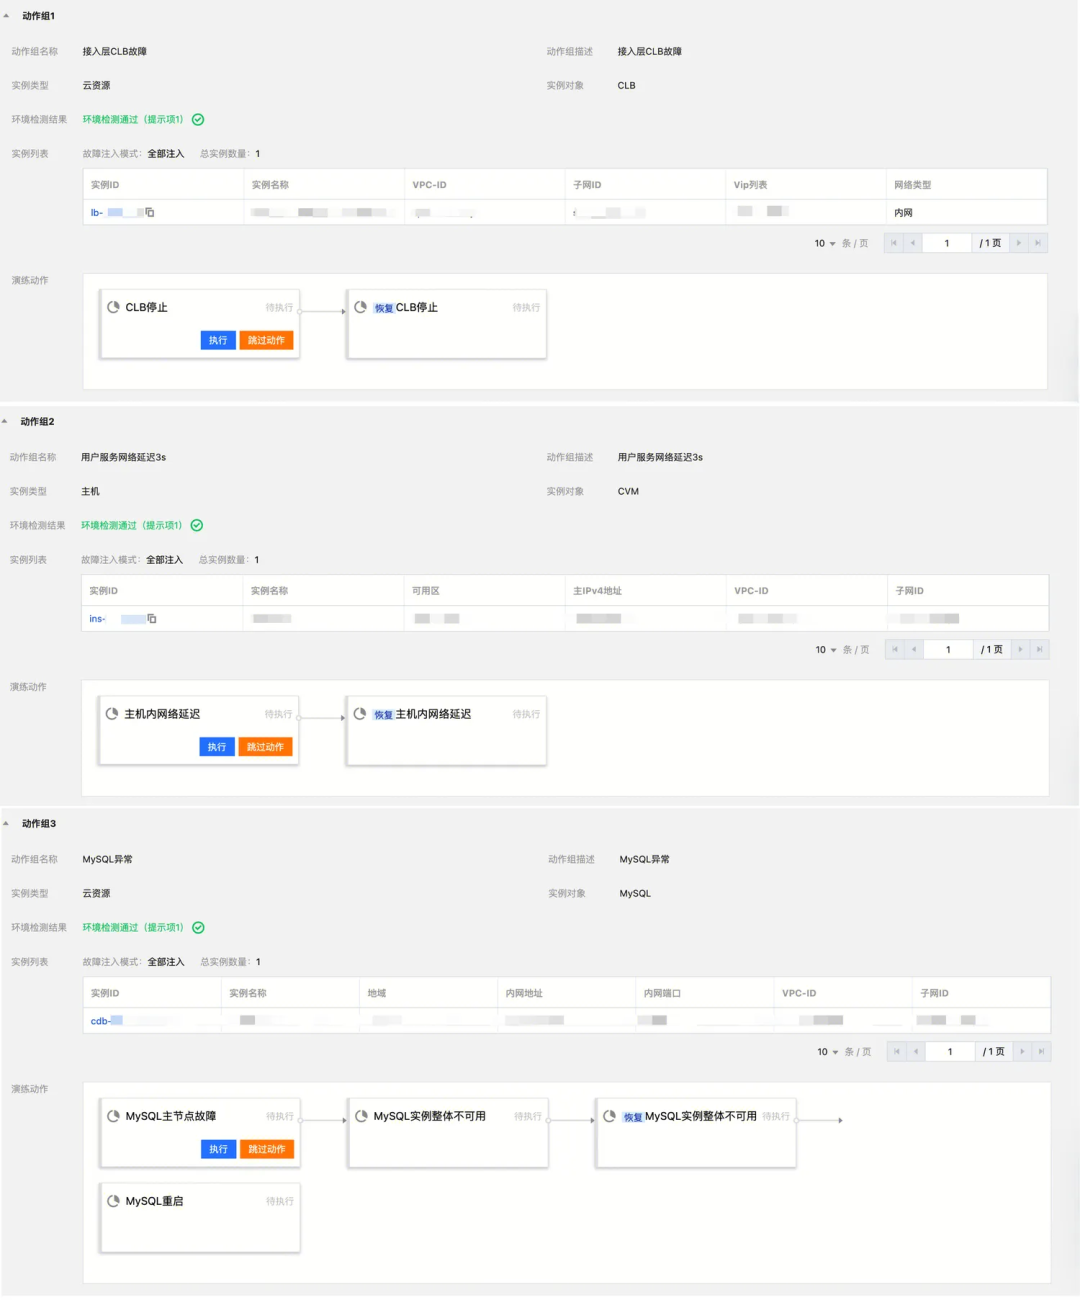
Task: Execute the MySQL主节点故障 action
Action: (218, 1150)
